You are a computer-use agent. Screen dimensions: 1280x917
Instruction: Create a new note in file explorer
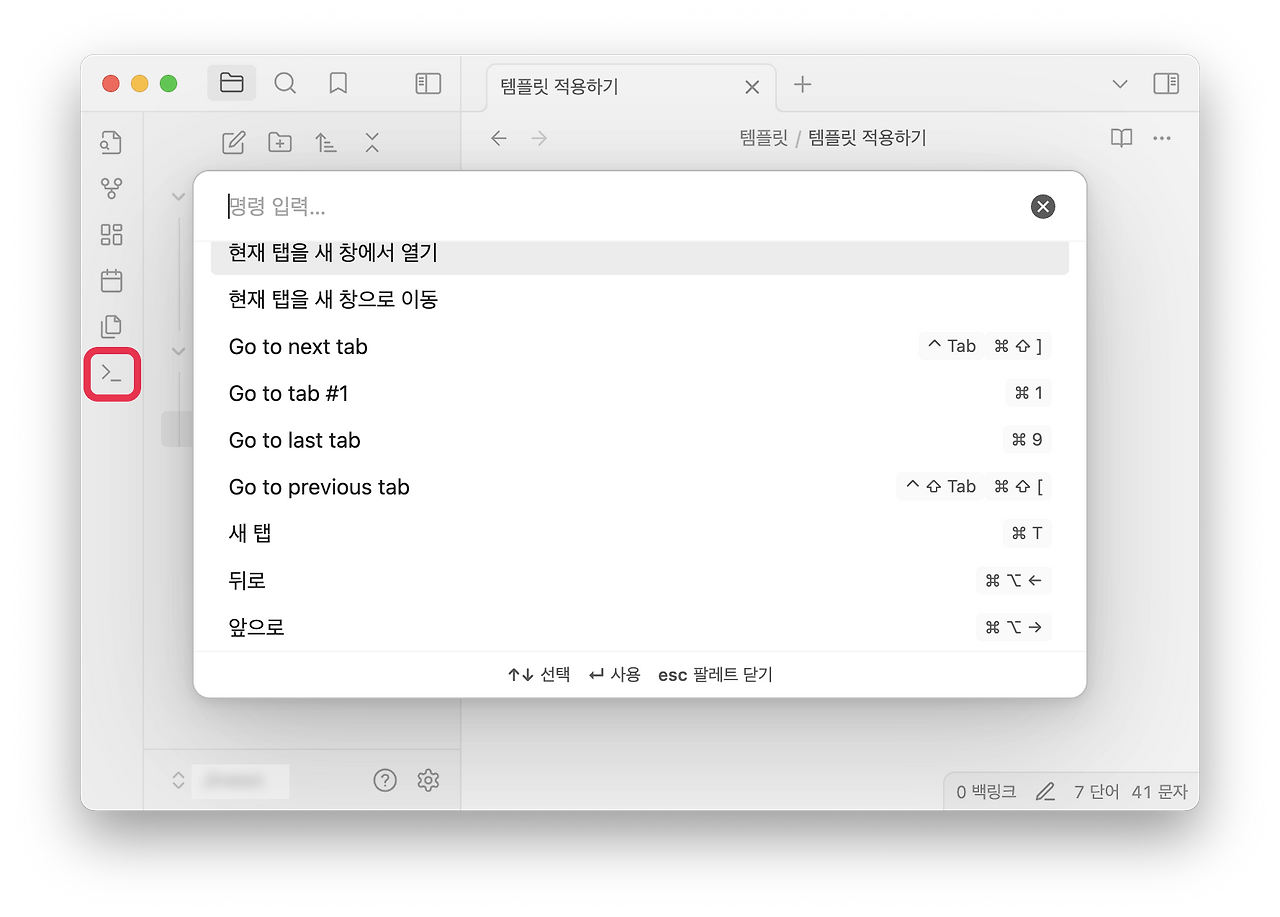pyautogui.click(x=233, y=142)
